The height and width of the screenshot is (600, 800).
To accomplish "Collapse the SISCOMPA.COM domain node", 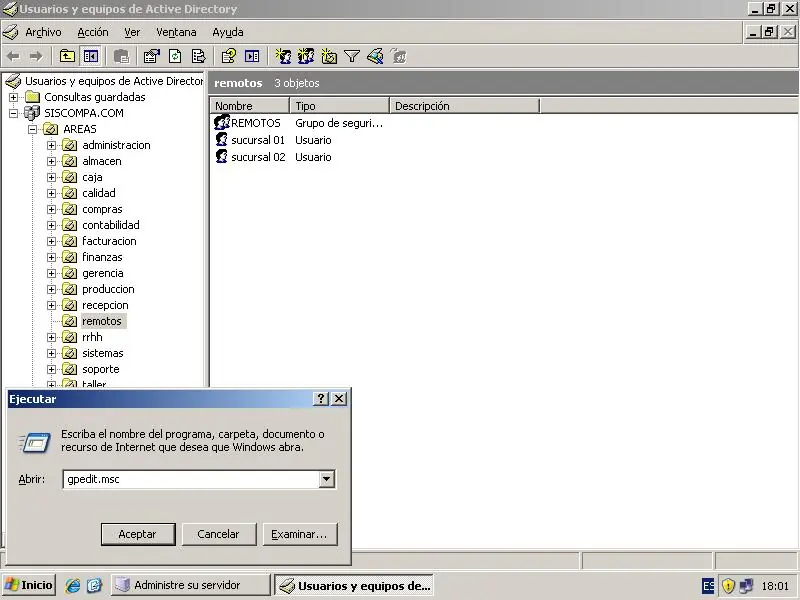I will point(13,113).
